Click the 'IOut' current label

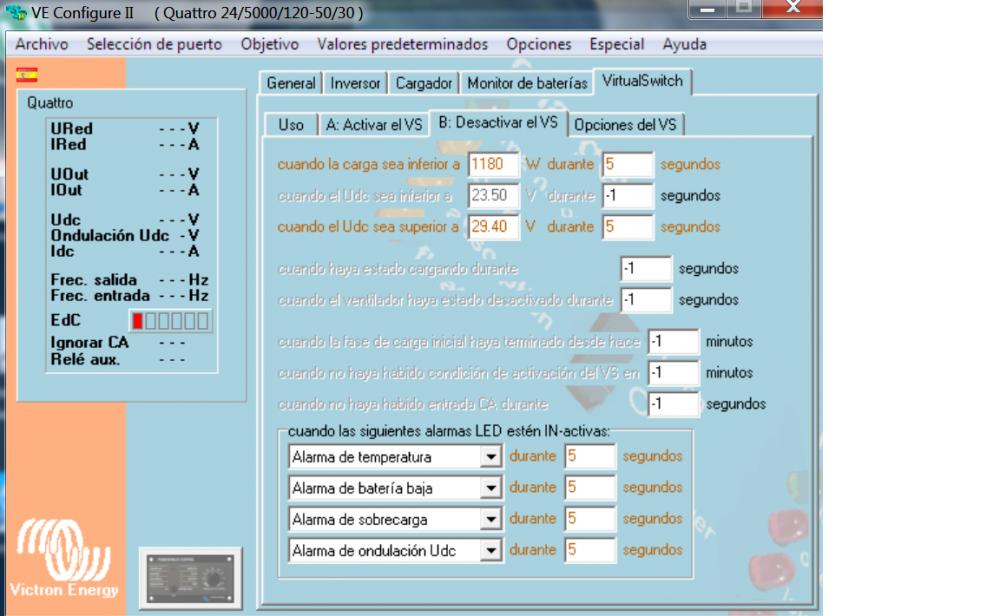66,190
